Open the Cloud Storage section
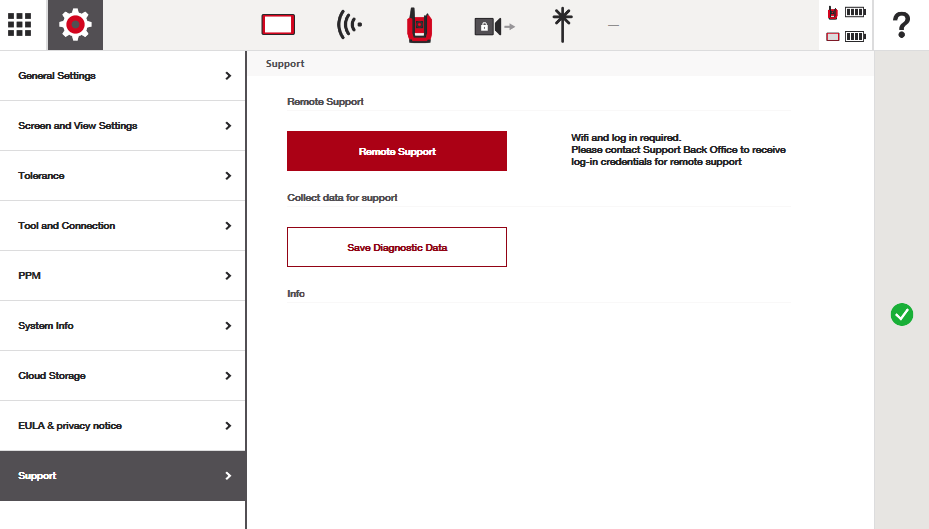 122,376
